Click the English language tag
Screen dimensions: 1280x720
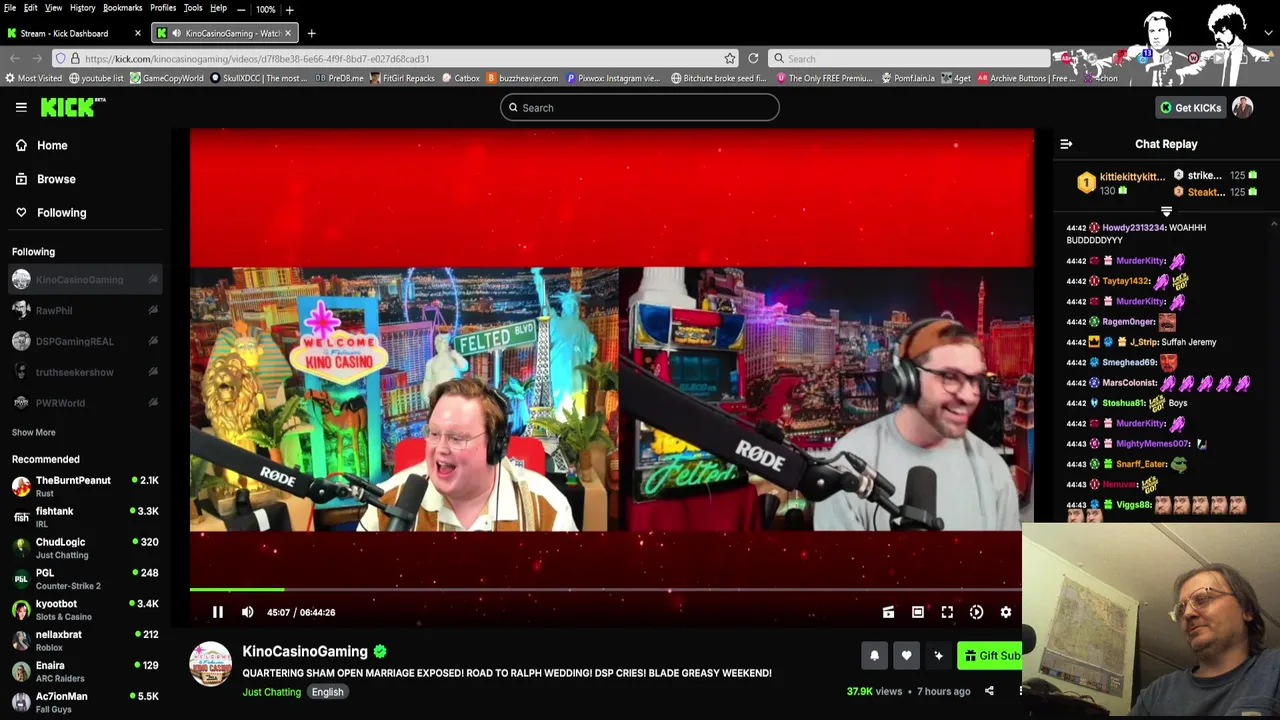[x=327, y=692]
